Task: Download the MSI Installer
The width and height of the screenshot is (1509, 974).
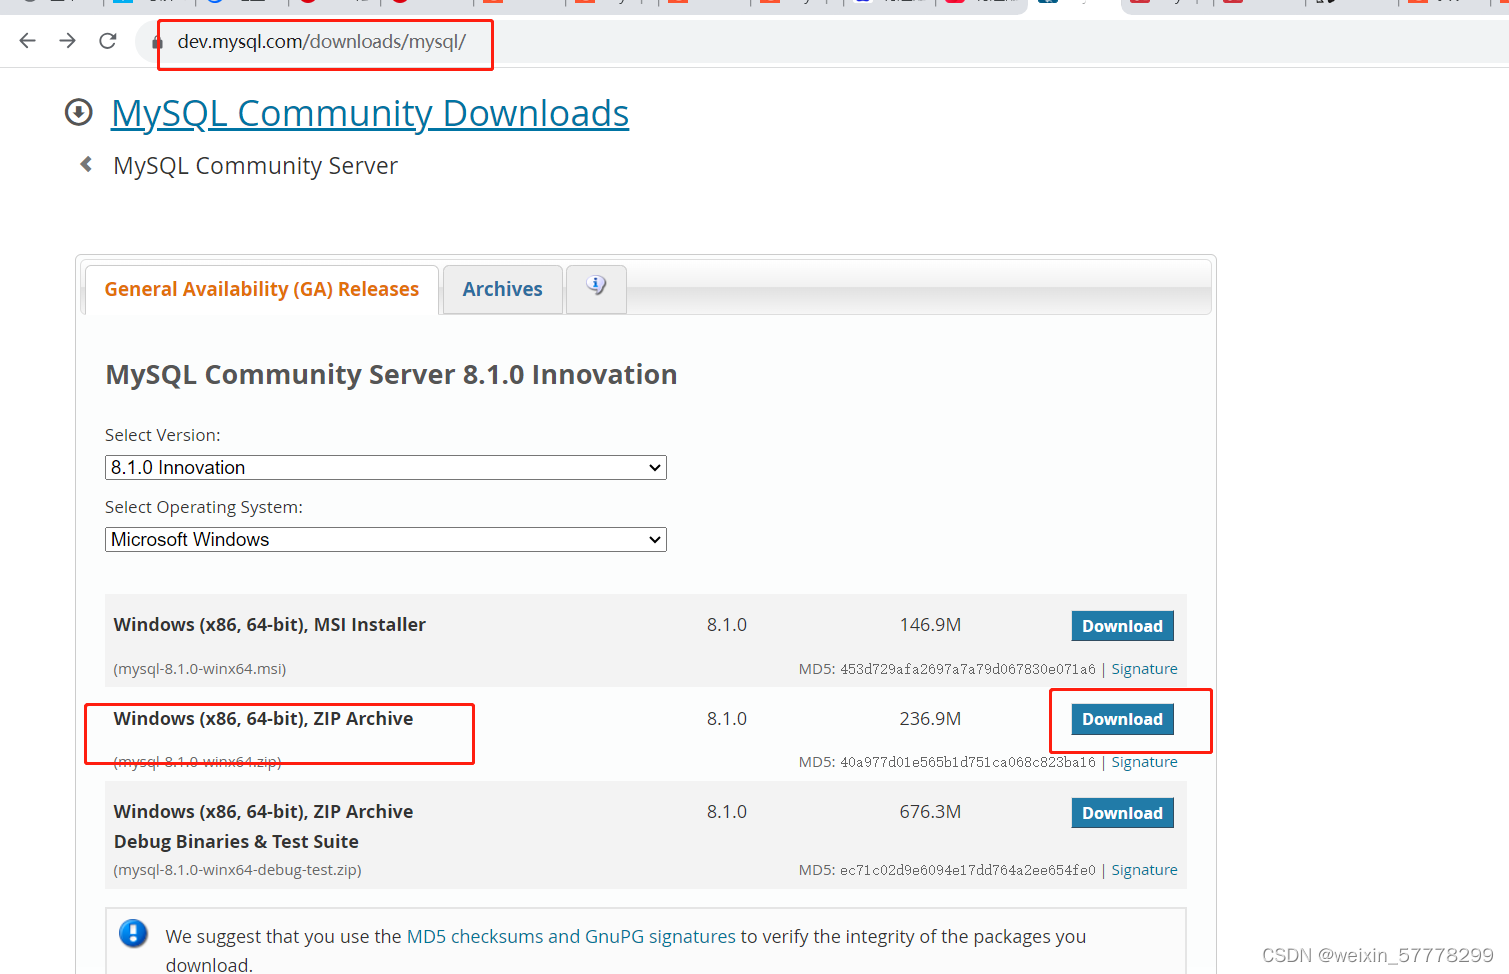Action: pyautogui.click(x=1122, y=625)
